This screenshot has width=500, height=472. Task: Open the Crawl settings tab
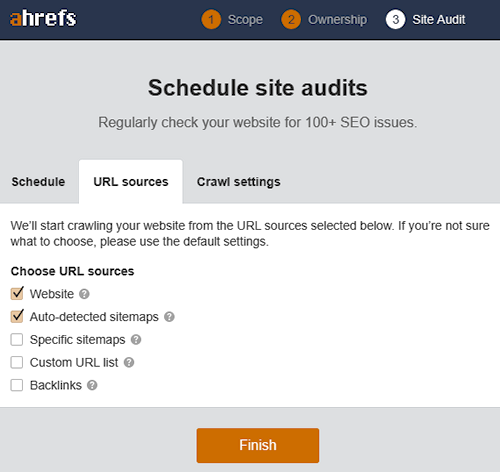pos(239,182)
